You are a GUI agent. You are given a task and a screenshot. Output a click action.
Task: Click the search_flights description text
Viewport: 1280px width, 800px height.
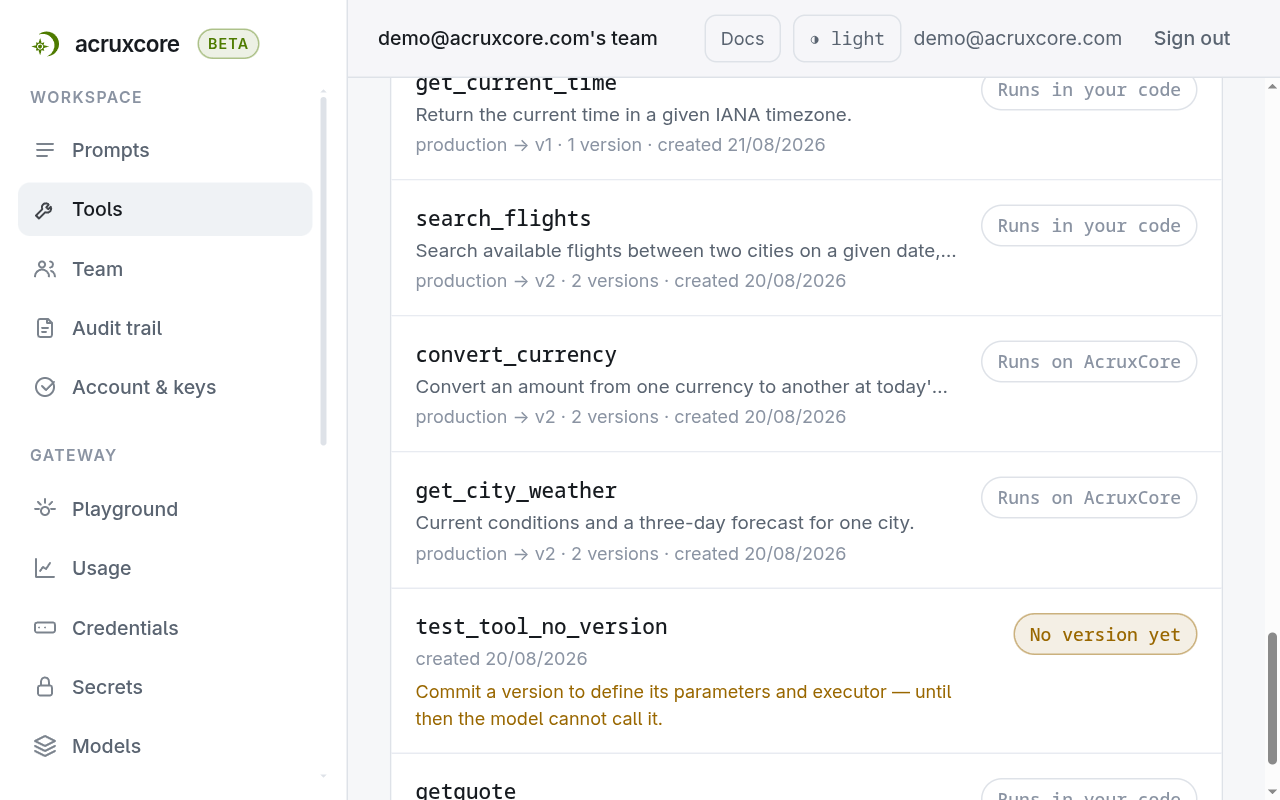coord(686,251)
